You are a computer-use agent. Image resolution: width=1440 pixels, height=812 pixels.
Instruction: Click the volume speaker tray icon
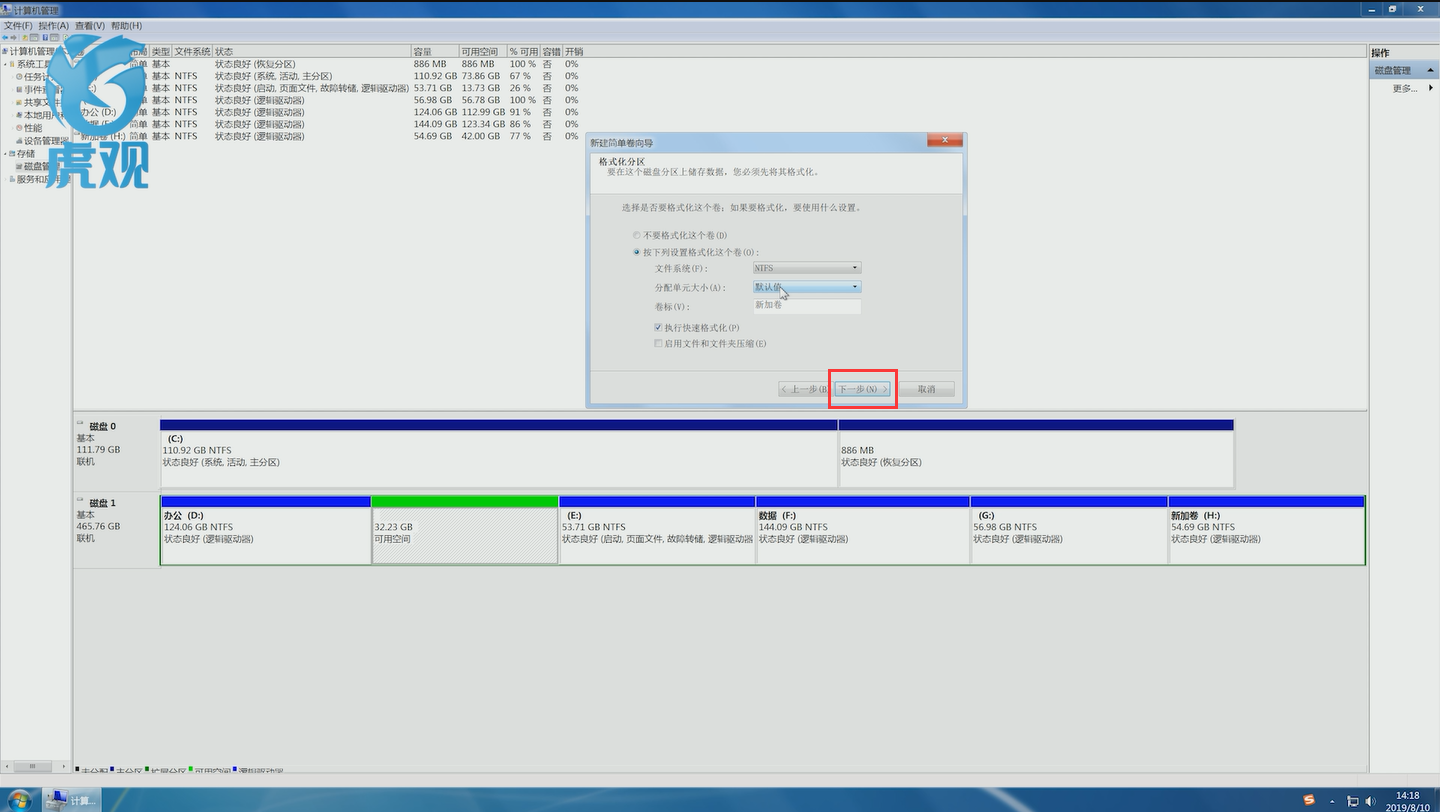(x=1368, y=801)
